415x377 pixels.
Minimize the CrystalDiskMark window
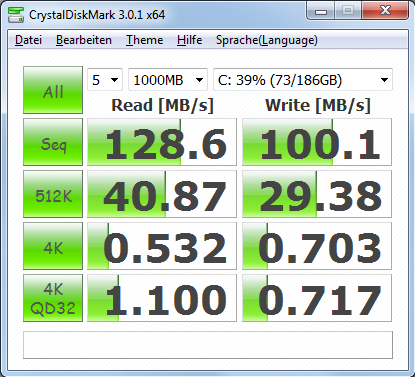click(321, 11)
